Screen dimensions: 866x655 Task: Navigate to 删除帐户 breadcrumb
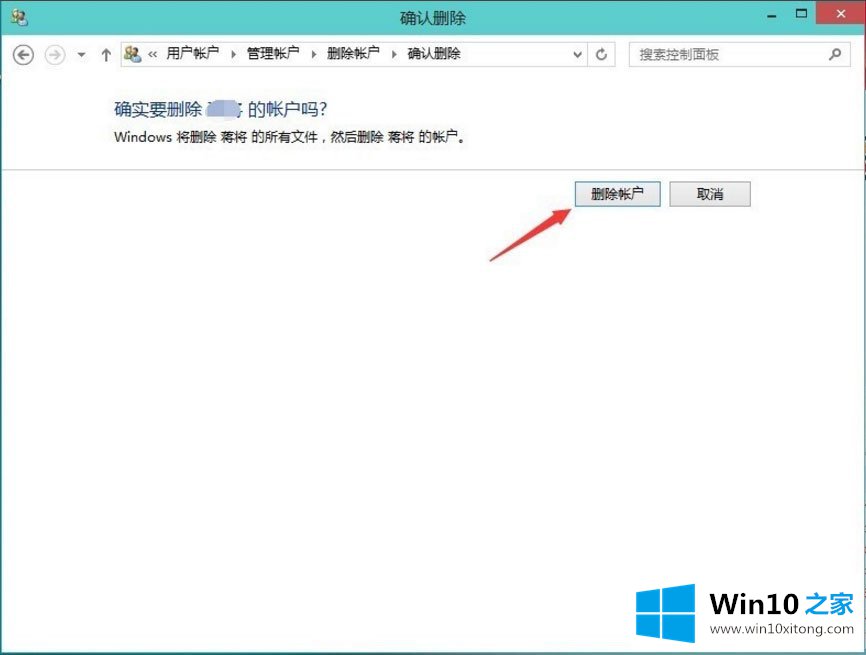click(353, 54)
